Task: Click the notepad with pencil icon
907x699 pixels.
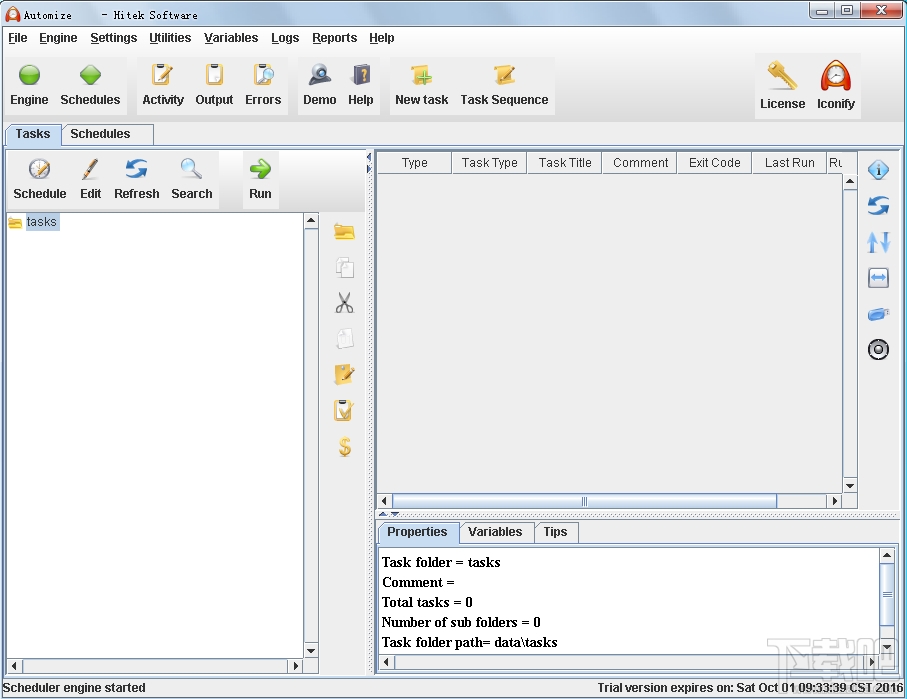Action: pos(344,374)
